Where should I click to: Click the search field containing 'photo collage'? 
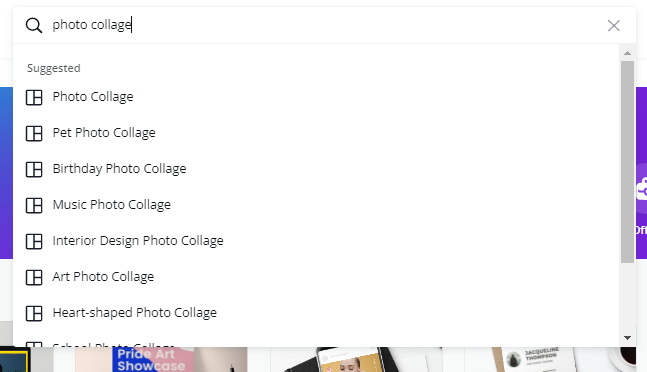pyautogui.click(x=324, y=25)
